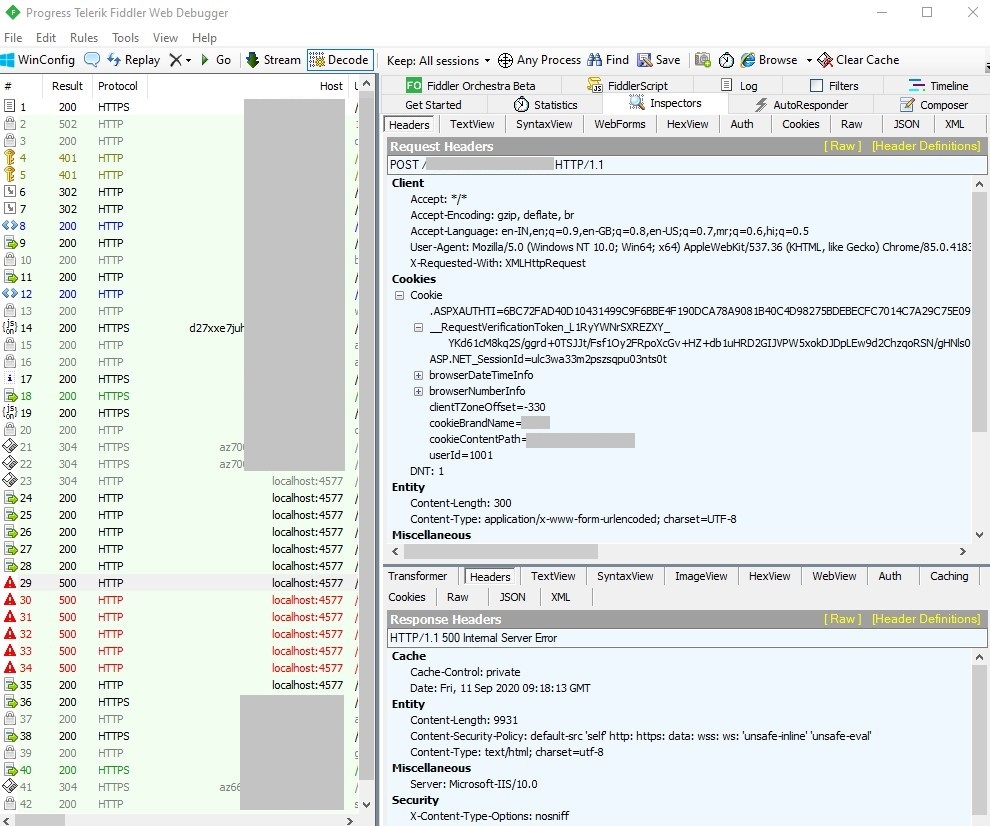Click the Any Process target icon

(505, 60)
